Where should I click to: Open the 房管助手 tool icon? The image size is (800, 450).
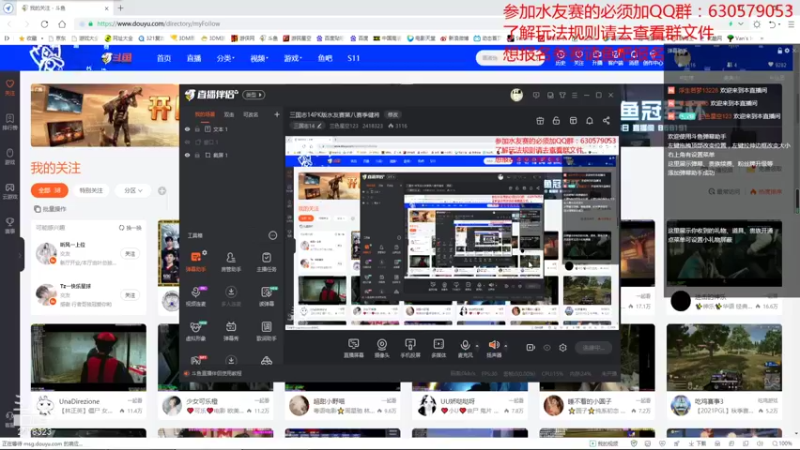tap(231, 257)
